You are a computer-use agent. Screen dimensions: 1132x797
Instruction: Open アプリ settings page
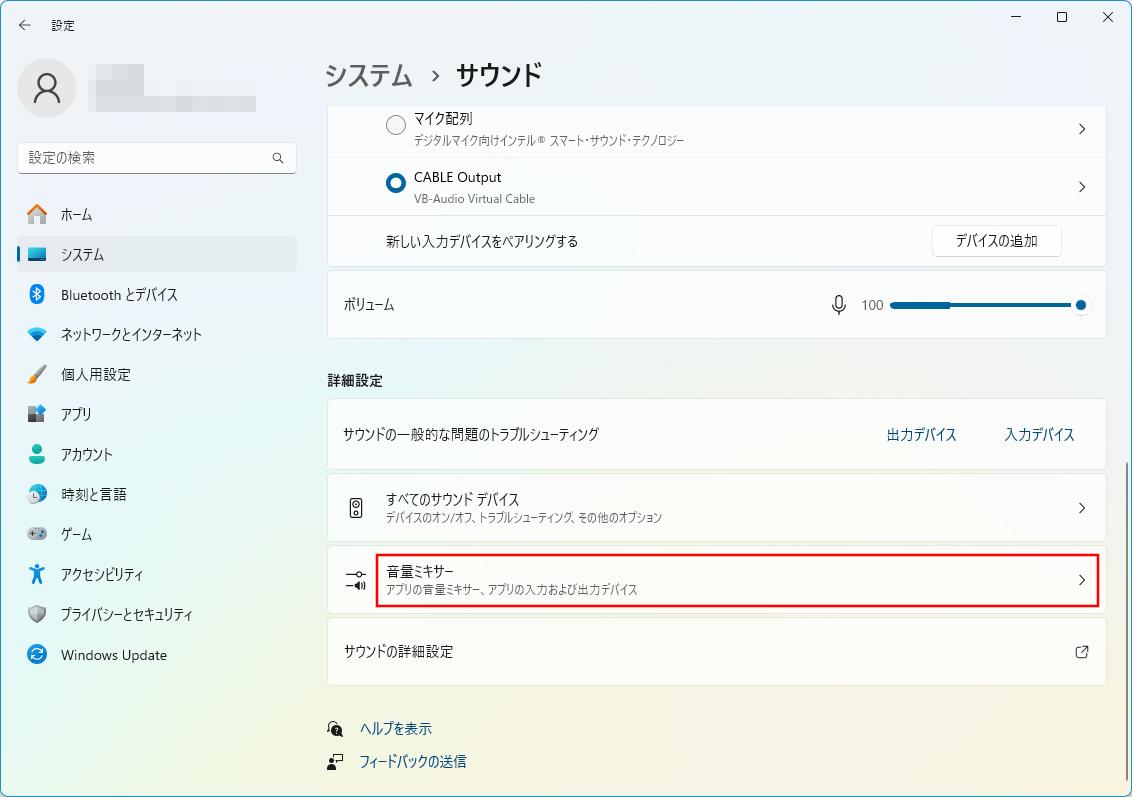coord(157,414)
